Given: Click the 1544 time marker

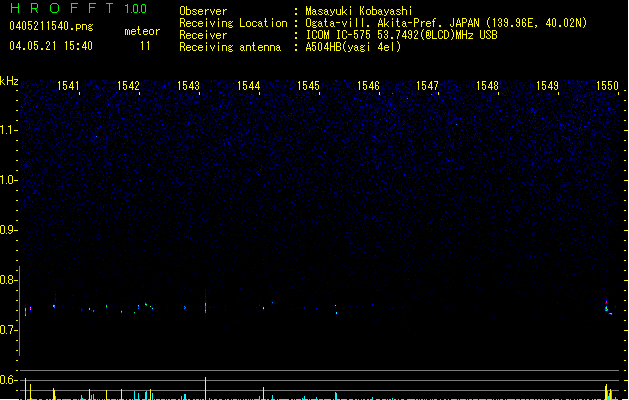Looking at the screenshot, I should (x=249, y=86).
